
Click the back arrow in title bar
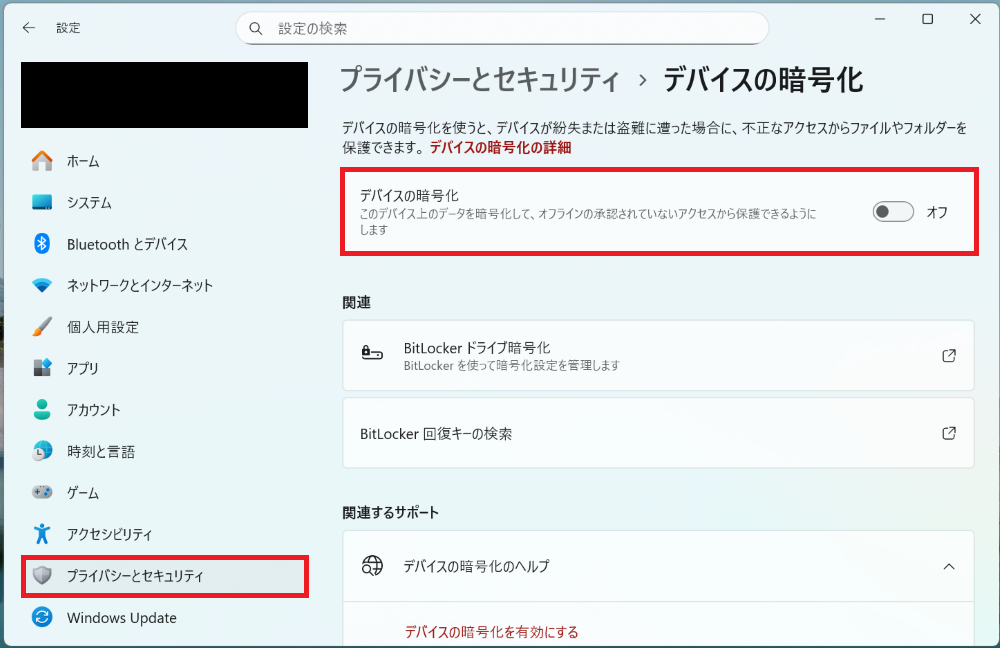(x=29, y=28)
